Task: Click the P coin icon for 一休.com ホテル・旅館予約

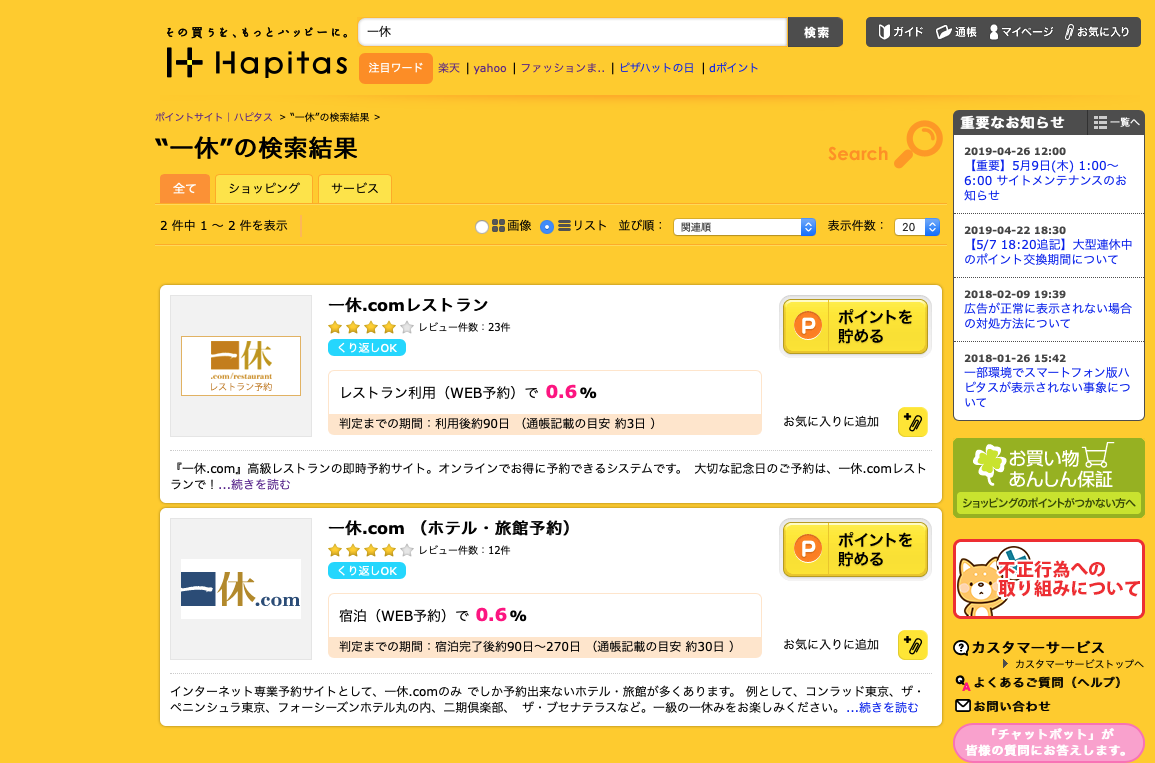Action: (807, 549)
